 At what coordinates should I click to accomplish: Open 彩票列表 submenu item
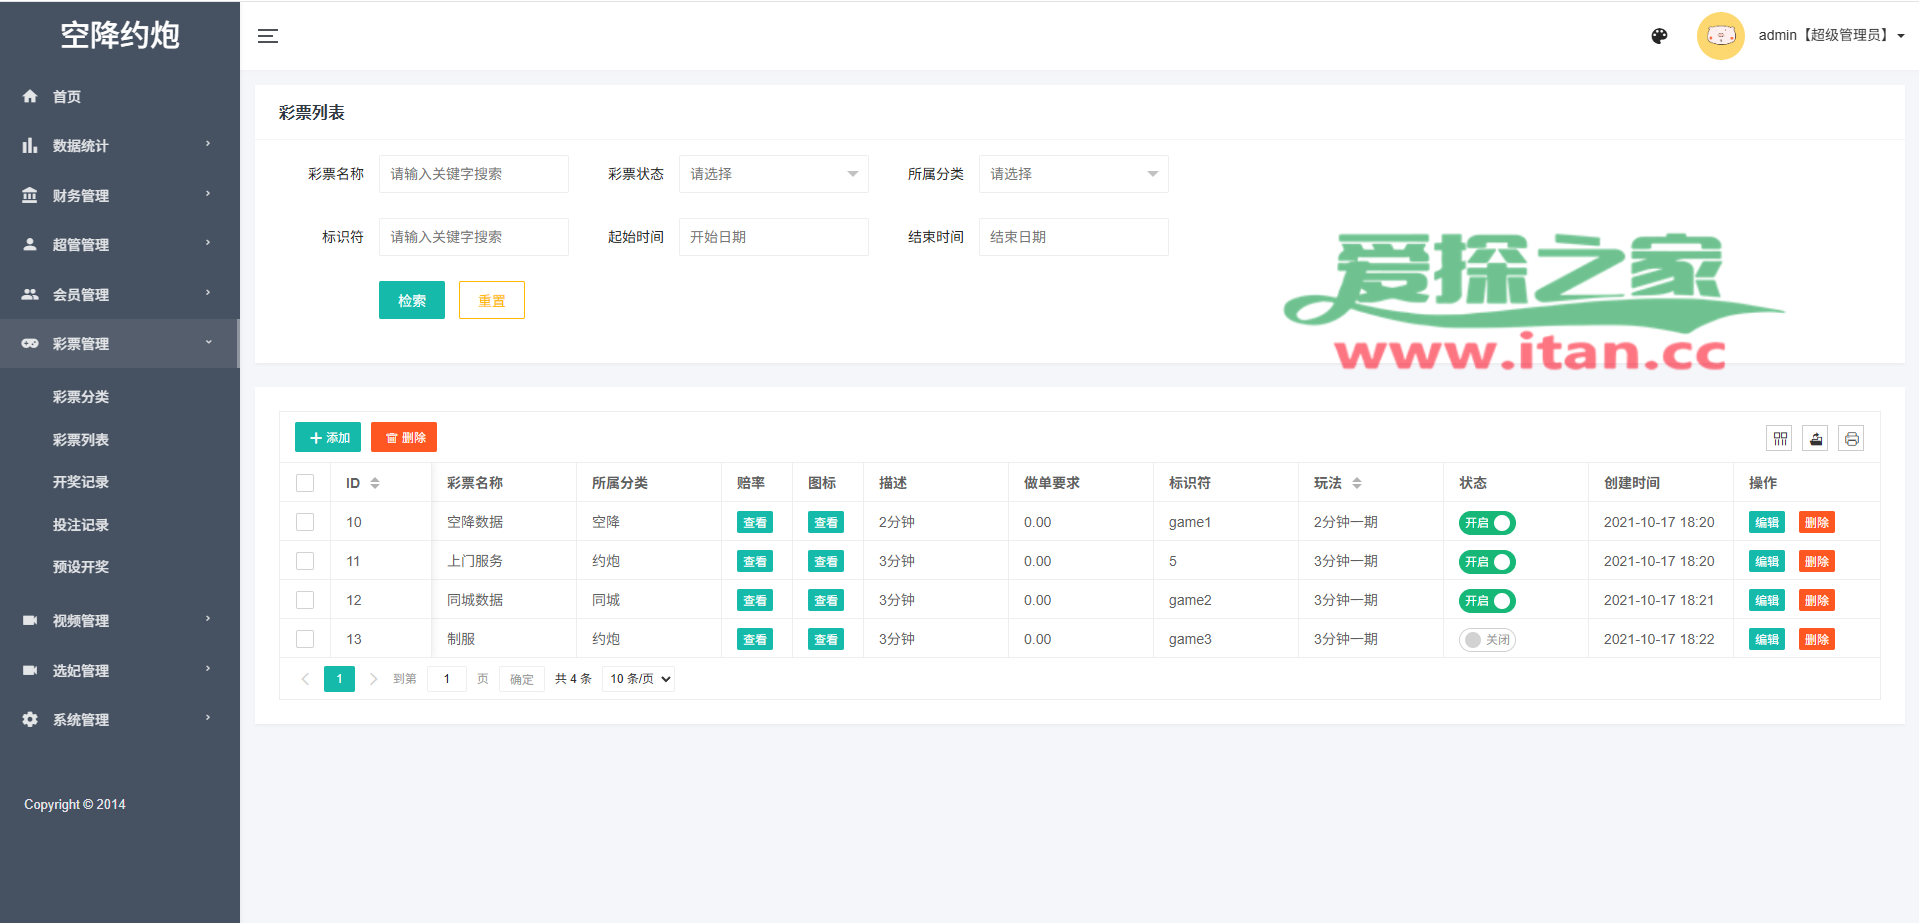tap(81, 440)
